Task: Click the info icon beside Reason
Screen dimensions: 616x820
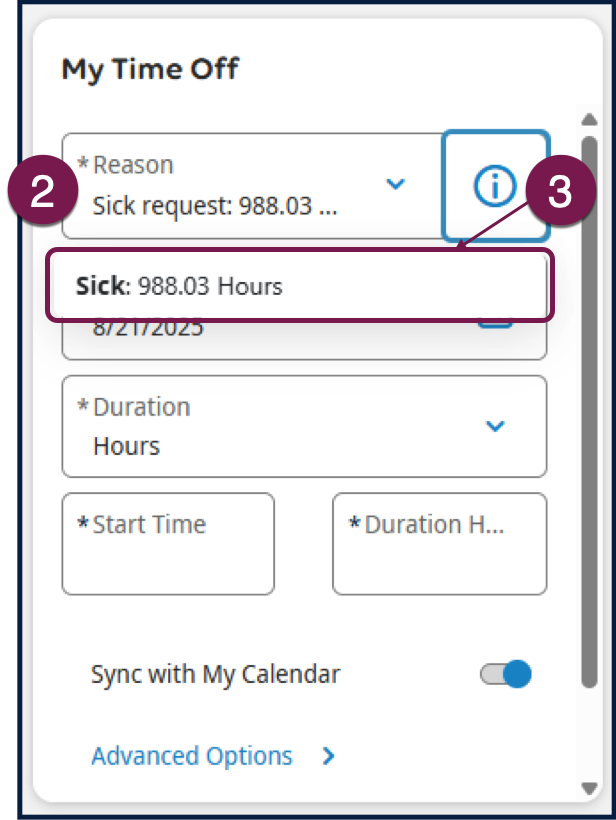Action: 495,185
